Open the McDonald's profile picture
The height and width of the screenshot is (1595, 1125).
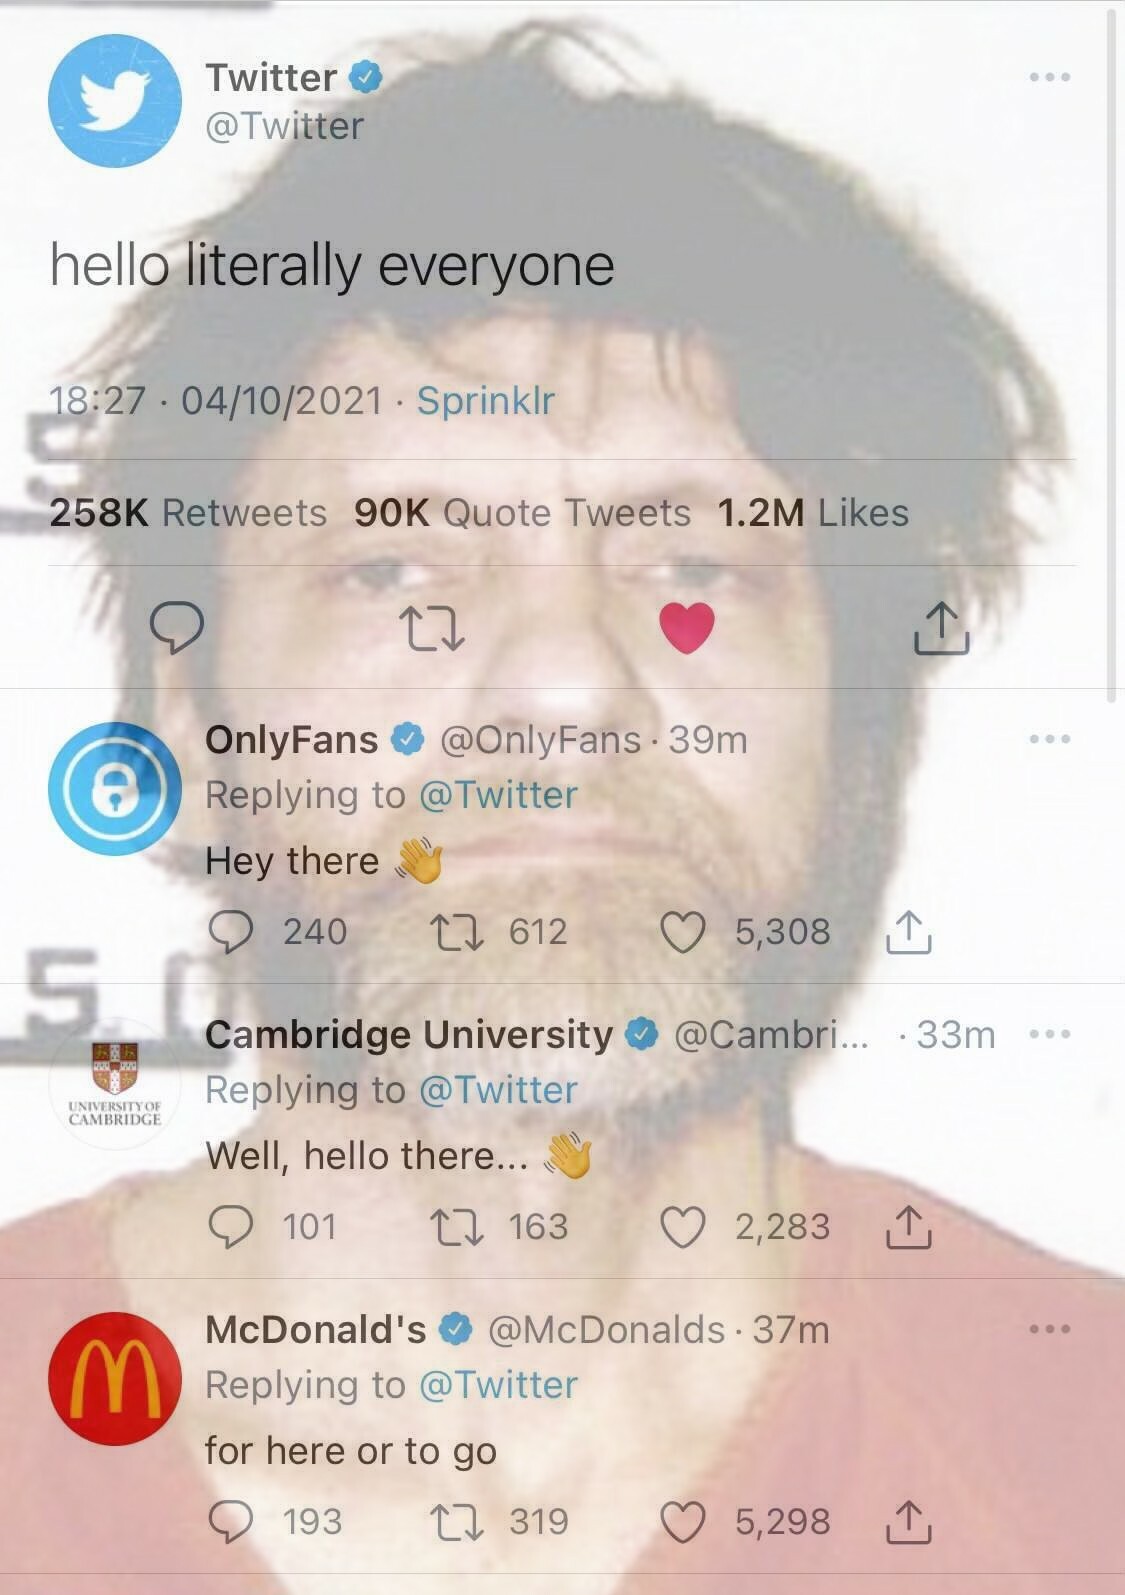click(x=115, y=1378)
